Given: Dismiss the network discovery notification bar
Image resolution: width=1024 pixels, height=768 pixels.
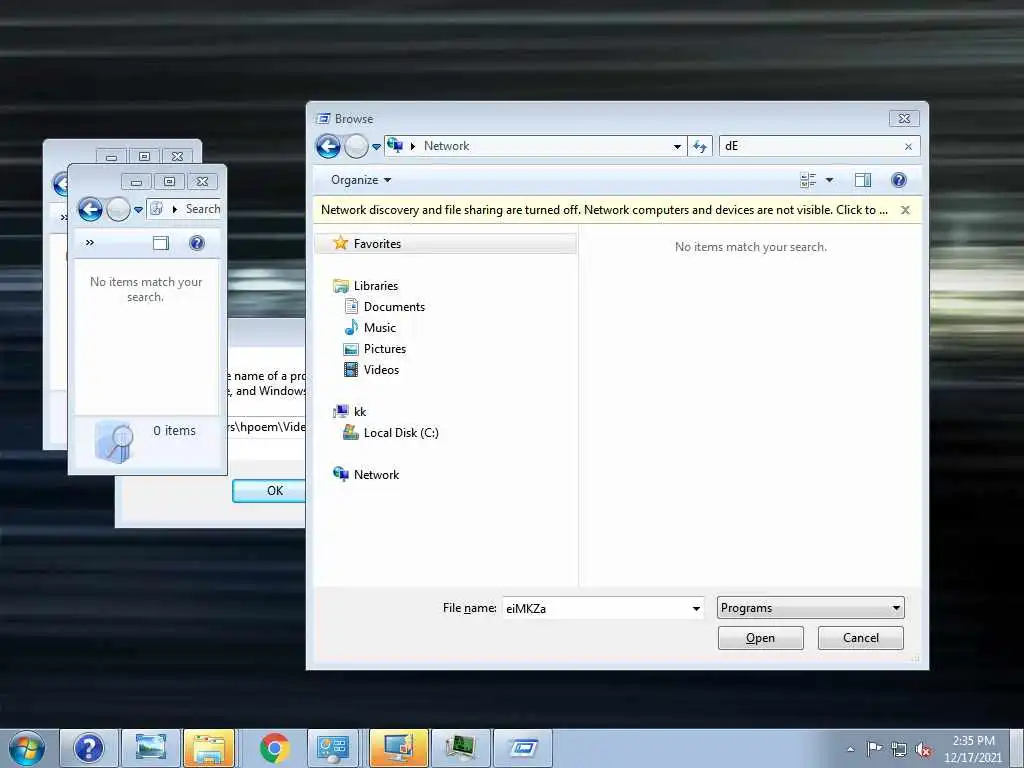Looking at the screenshot, I should 905,210.
